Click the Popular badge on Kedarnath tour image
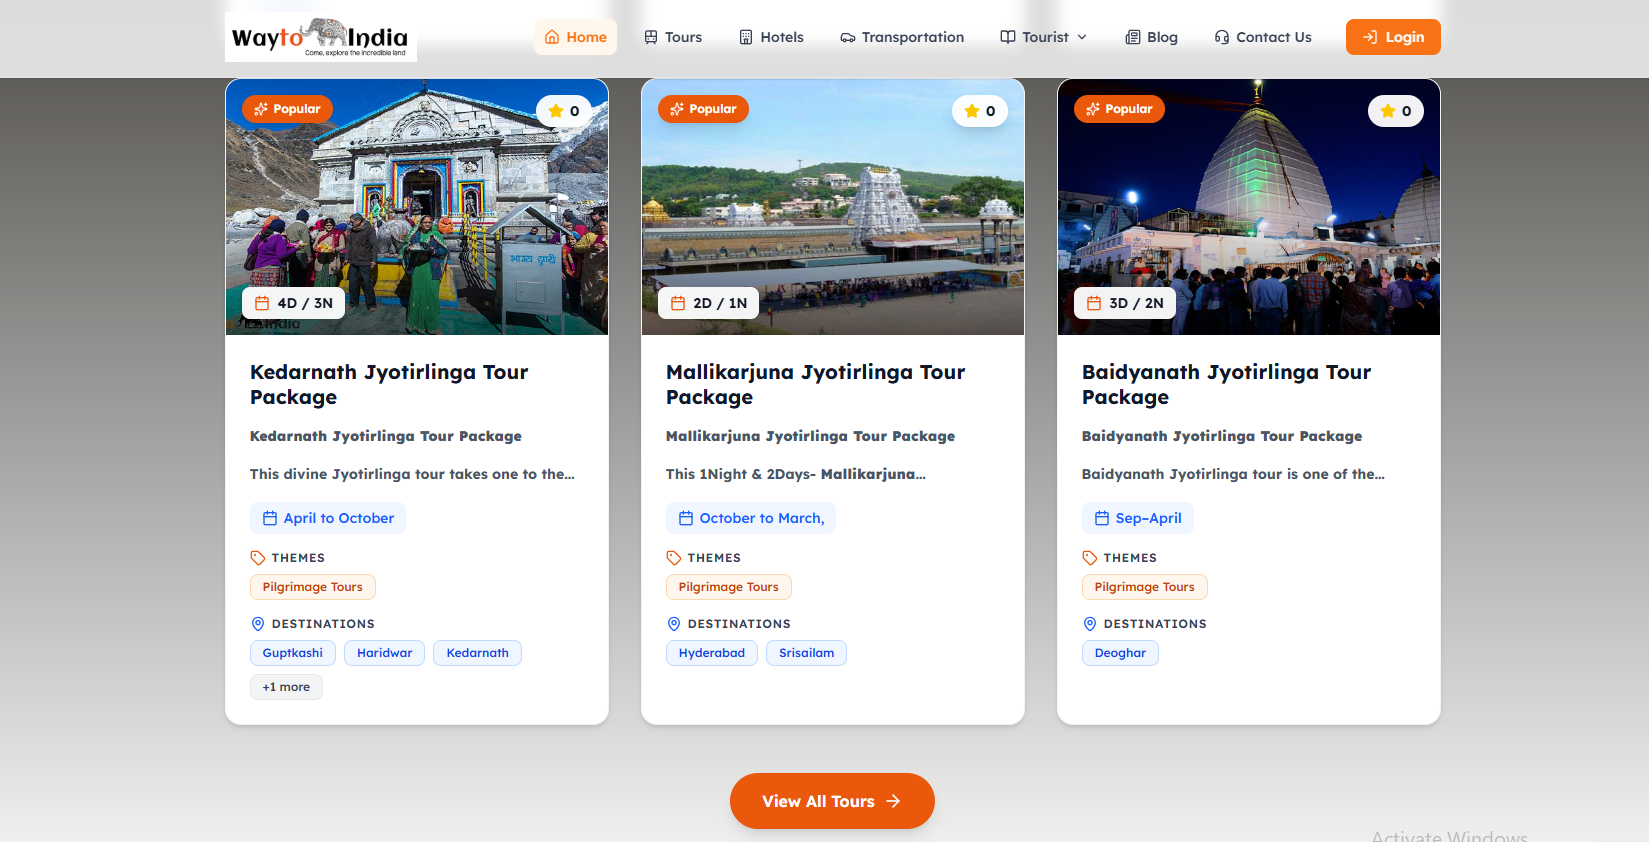This screenshot has height=842, width=1649. (x=287, y=109)
